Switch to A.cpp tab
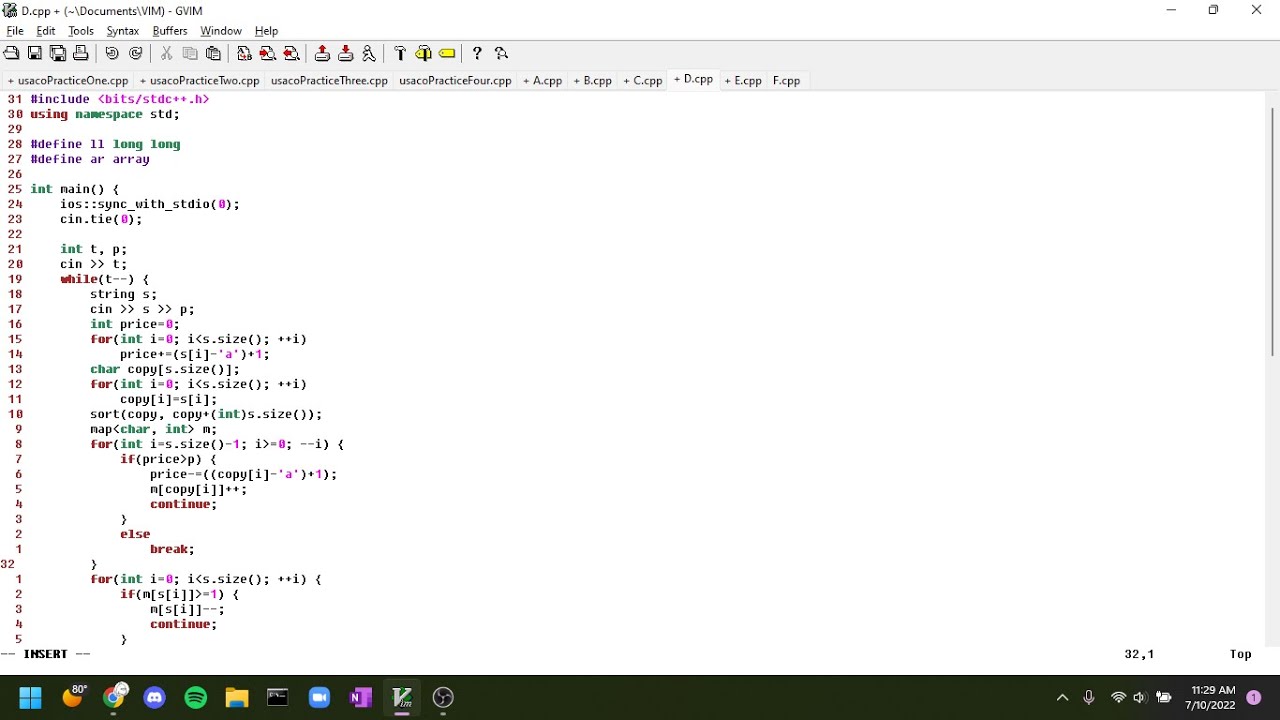The height and width of the screenshot is (720, 1280). pyautogui.click(x=543, y=80)
